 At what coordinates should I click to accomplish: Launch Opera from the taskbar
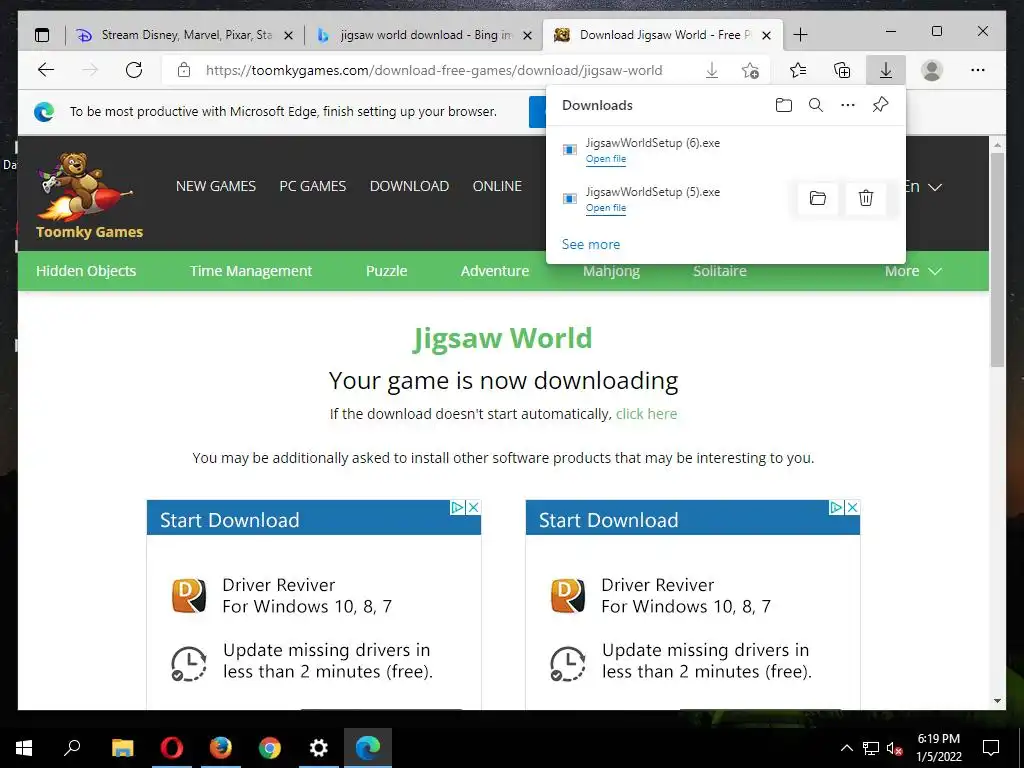click(x=172, y=747)
